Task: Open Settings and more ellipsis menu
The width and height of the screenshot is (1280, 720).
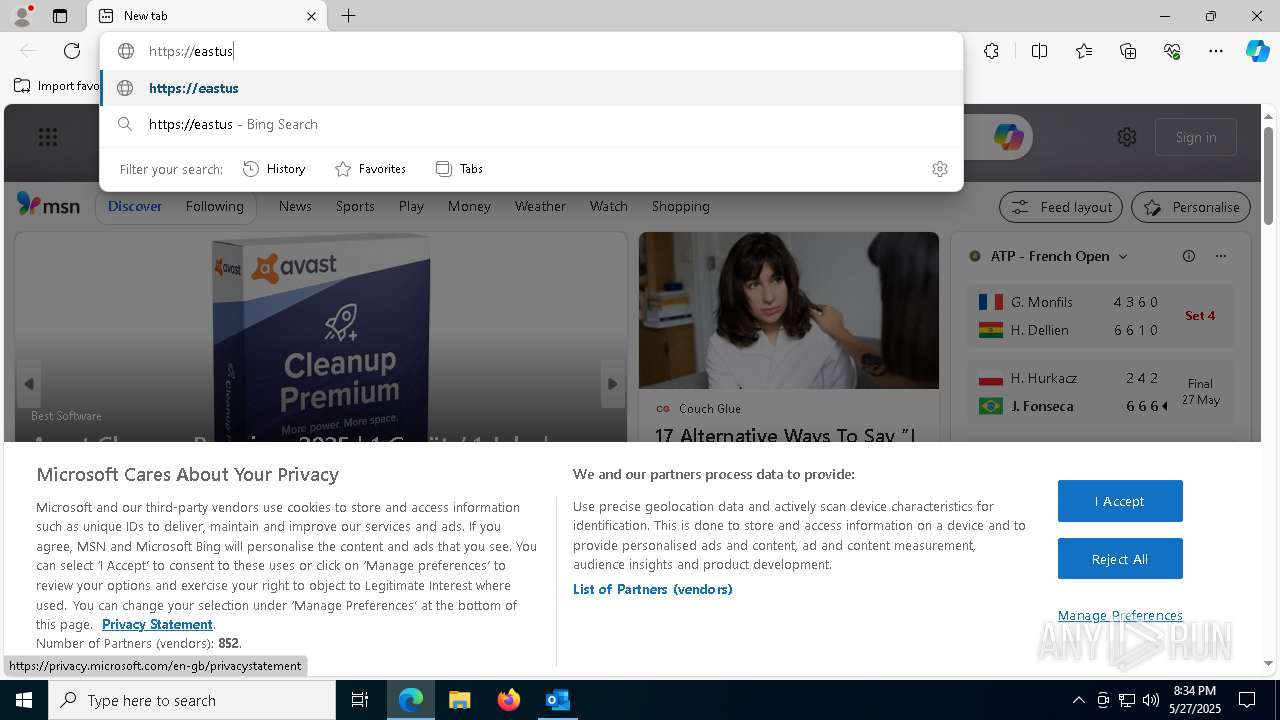Action: tap(1216, 51)
